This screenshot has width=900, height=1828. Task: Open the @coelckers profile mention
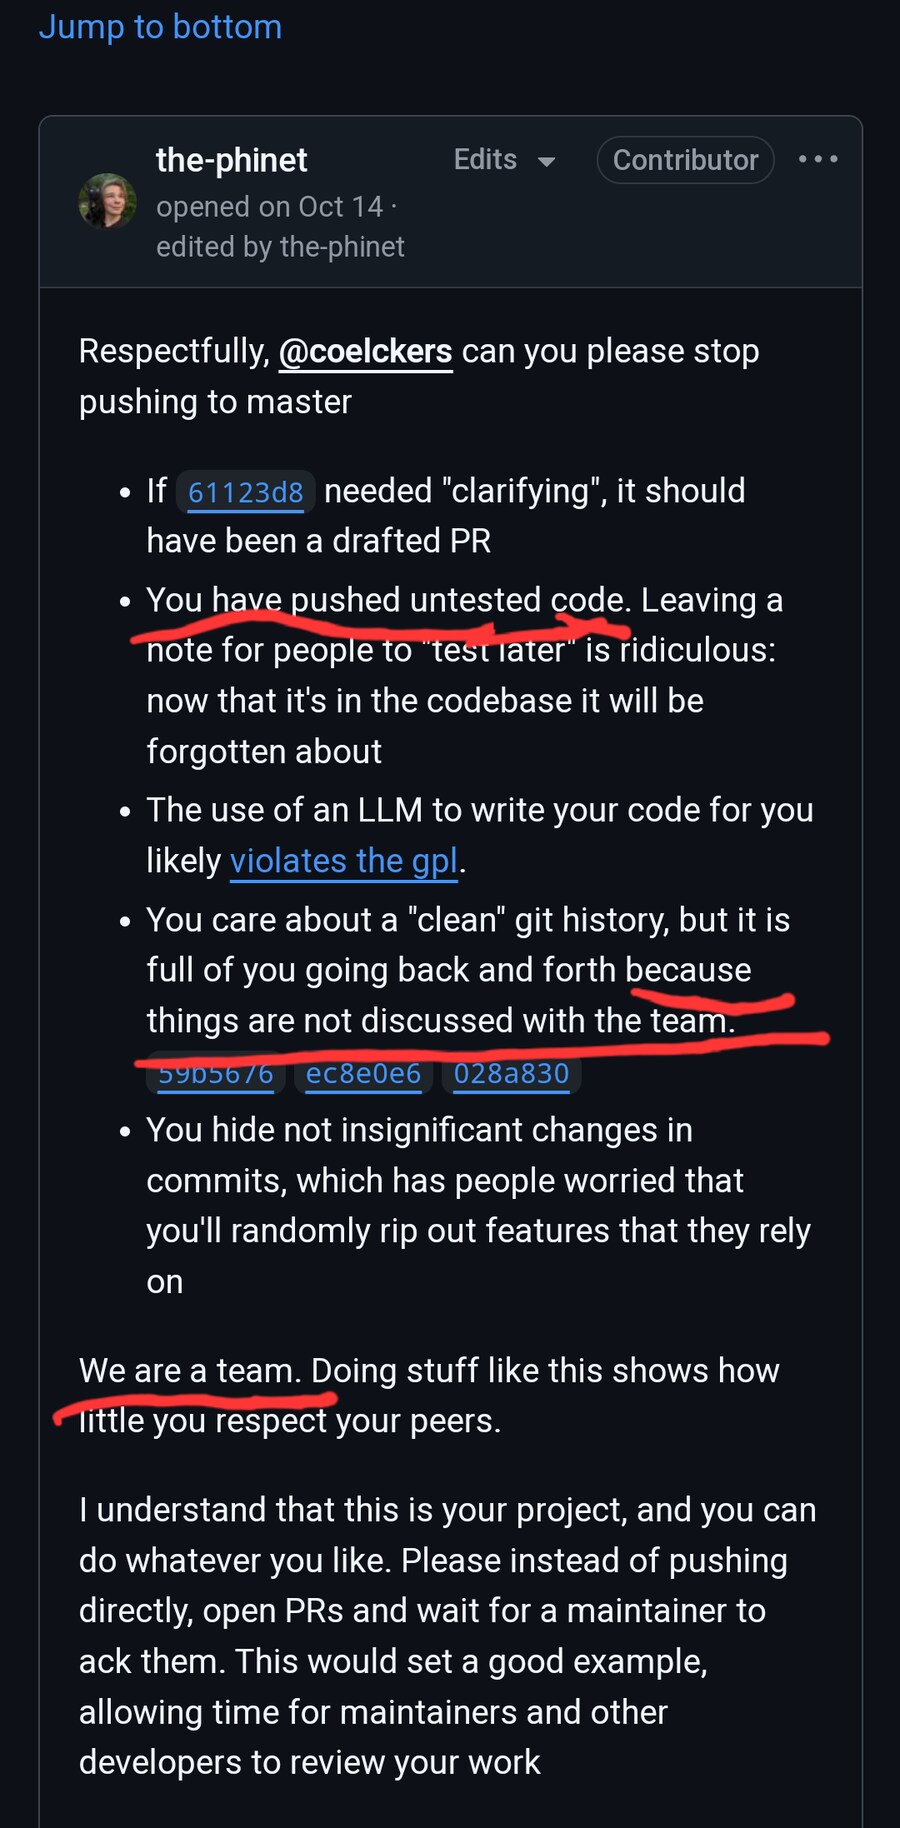pos(366,351)
